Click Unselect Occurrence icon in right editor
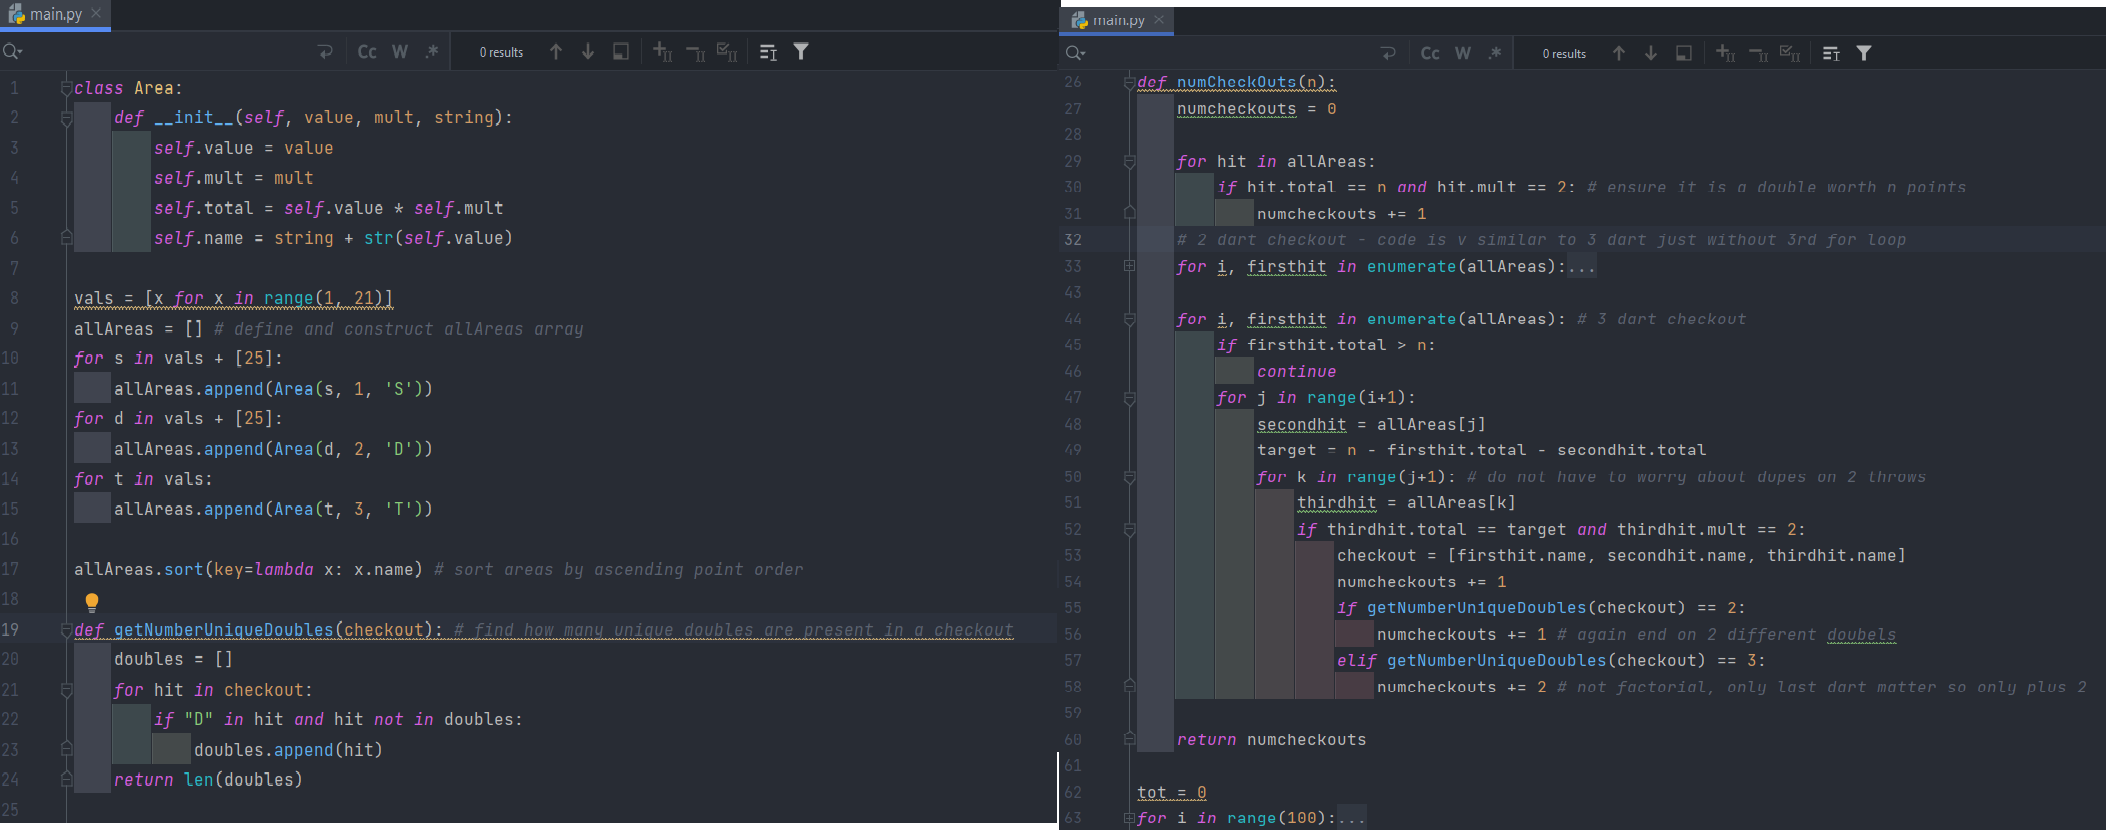This screenshot has height=830, width=2106. (1758, 53)
